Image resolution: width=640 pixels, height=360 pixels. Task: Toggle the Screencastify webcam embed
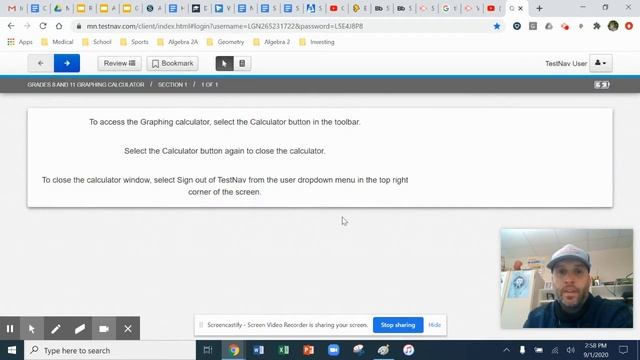[x=104, y=329]
